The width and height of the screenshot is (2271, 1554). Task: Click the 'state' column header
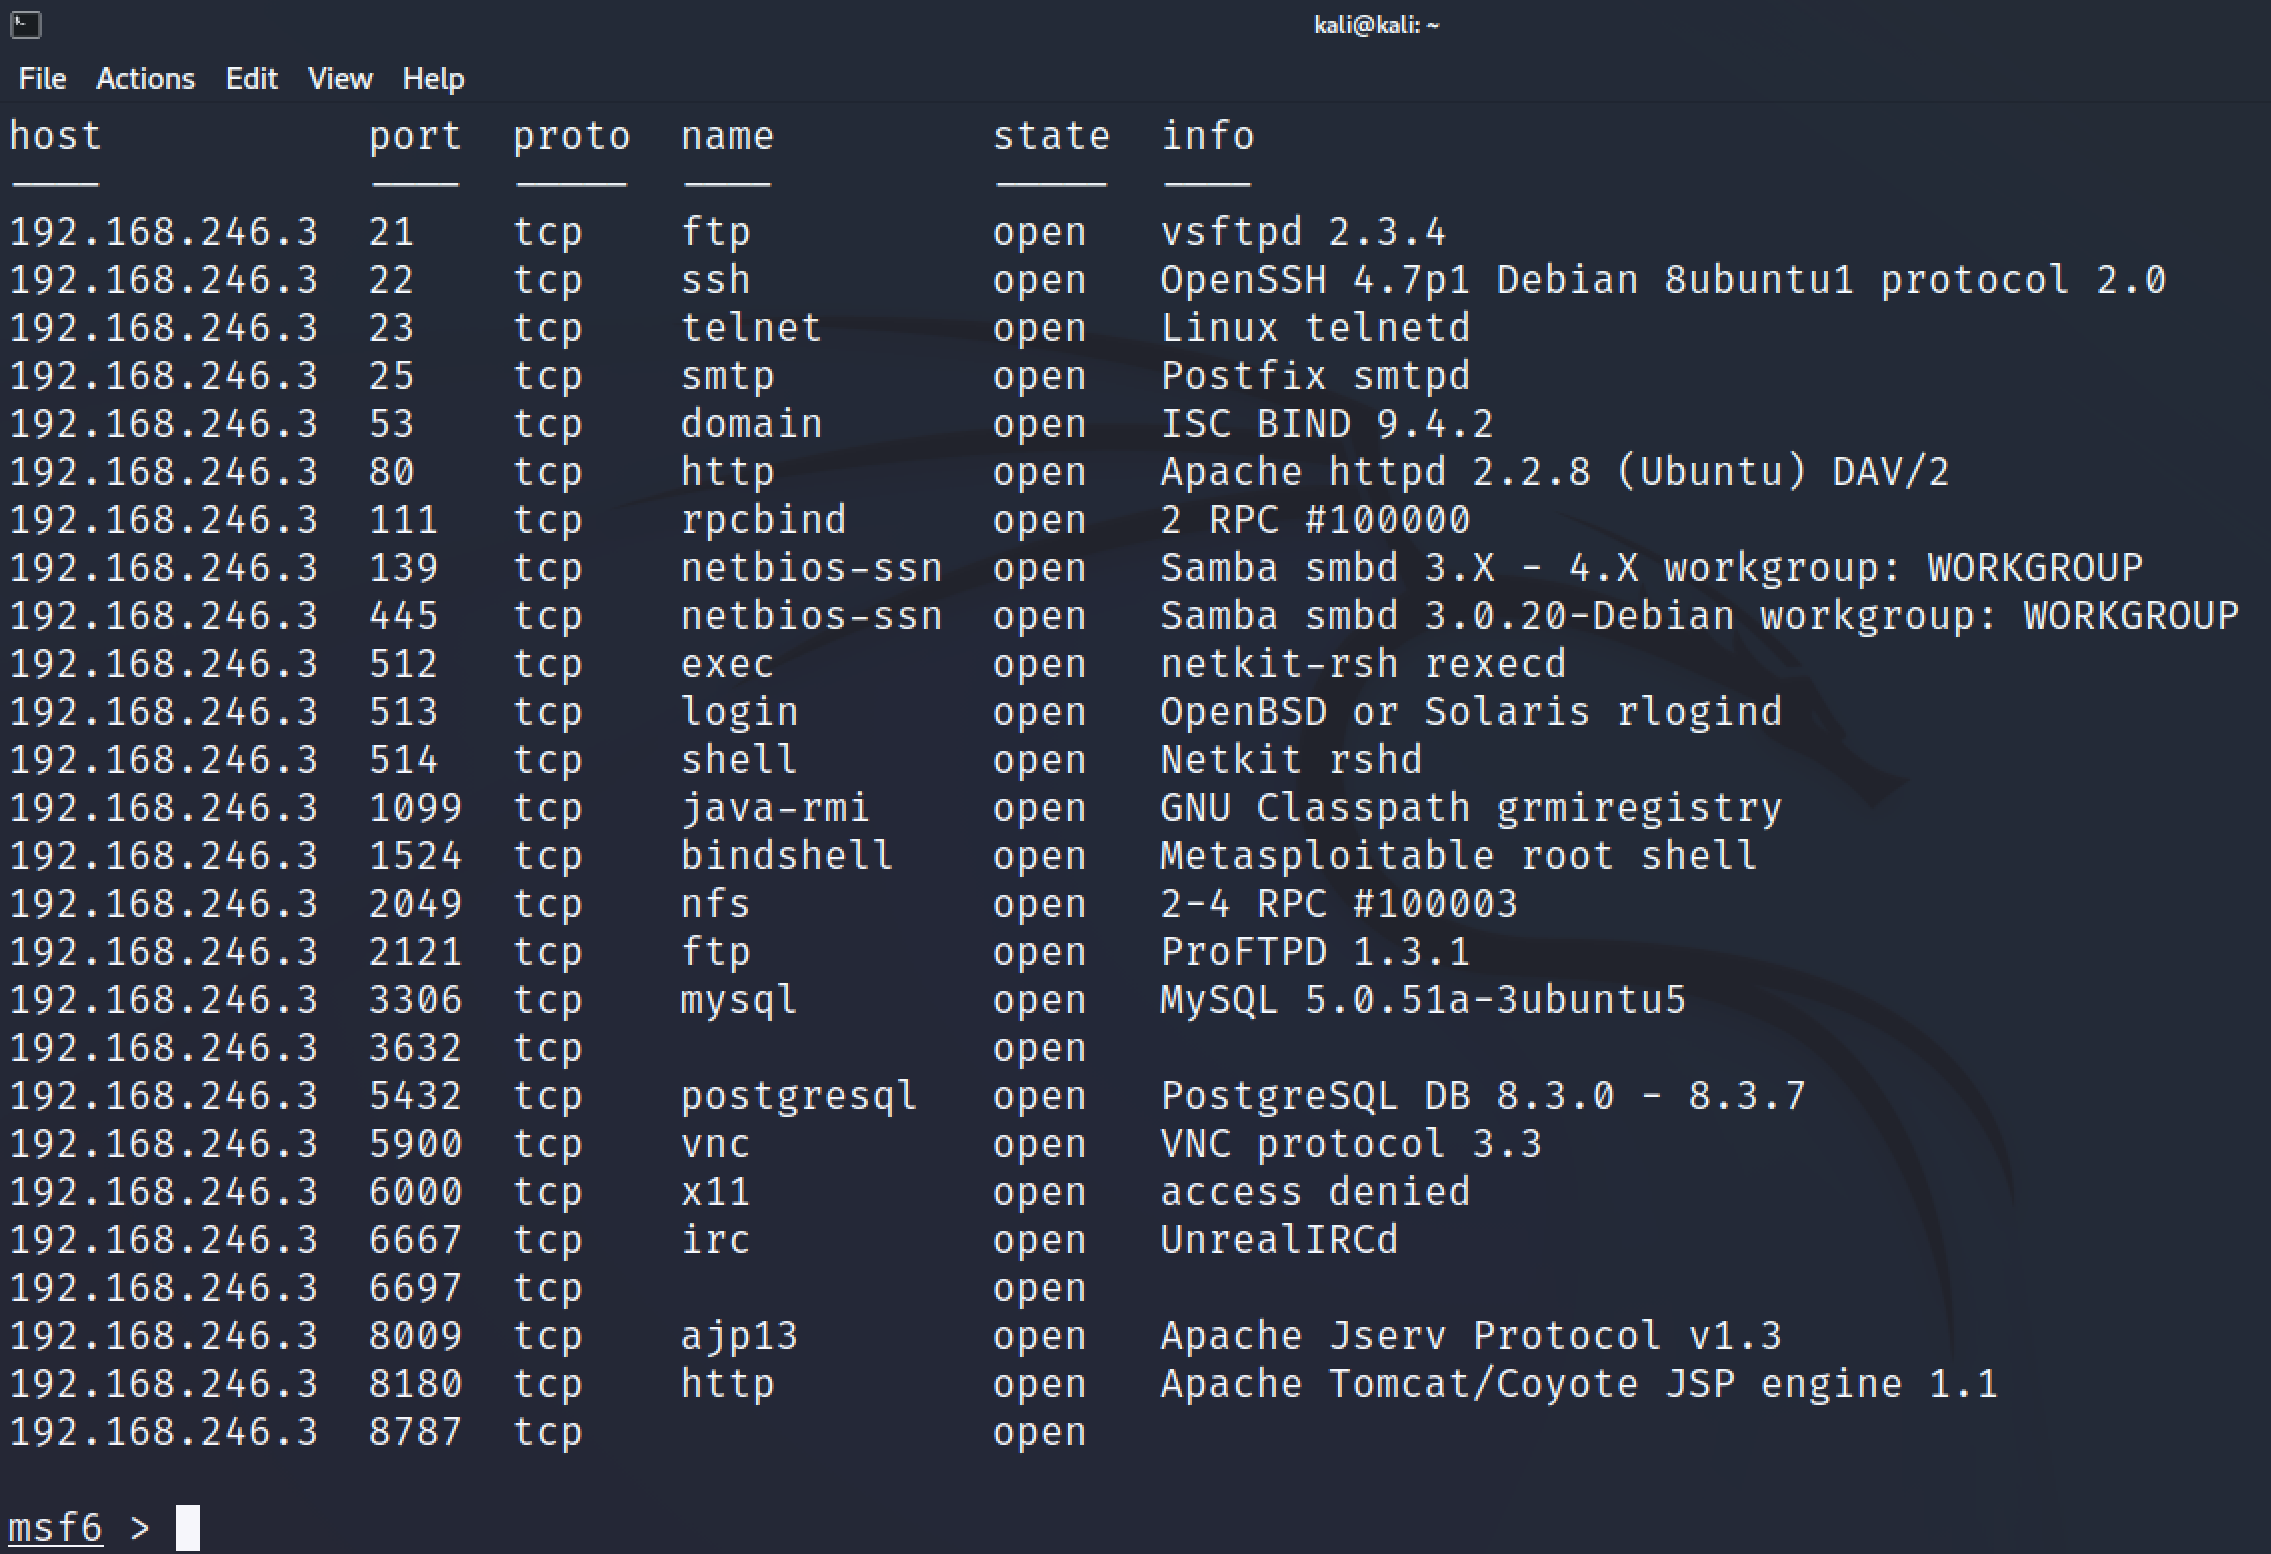pyautogui.click(x=1051, y=136)
